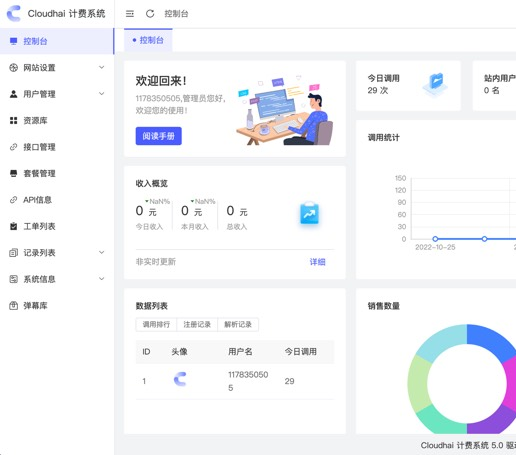The height and width of the screenshot is (455, 516).
Task: Open 套餐管理 in the sidebar
Action: (x=57, y=173)
